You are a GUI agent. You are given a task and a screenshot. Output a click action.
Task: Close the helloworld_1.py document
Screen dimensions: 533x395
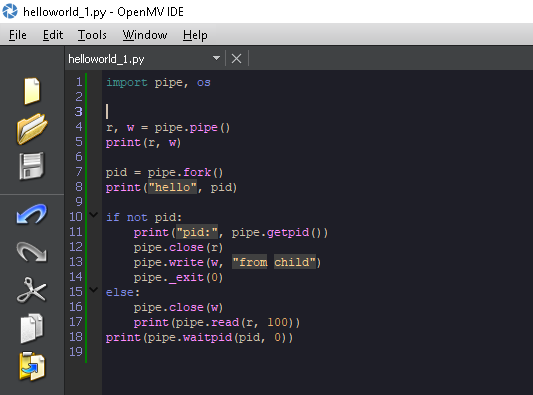pyautogui.click(x=236, y=58)
